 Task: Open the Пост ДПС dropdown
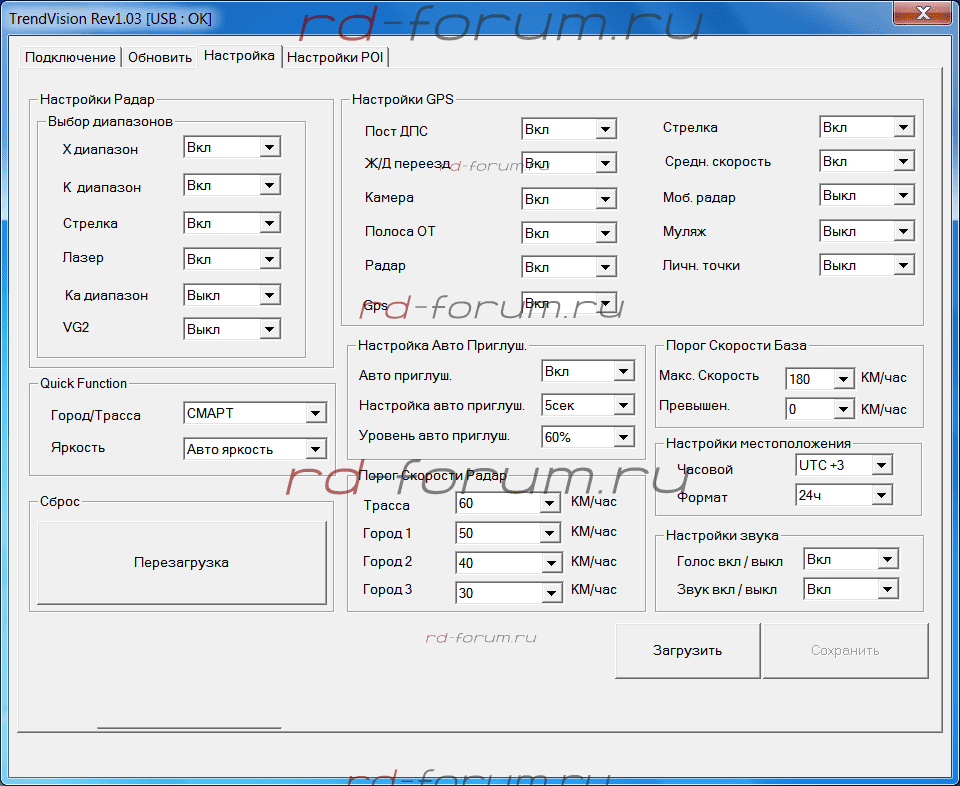pyautogui.click(x=569, y=129)
